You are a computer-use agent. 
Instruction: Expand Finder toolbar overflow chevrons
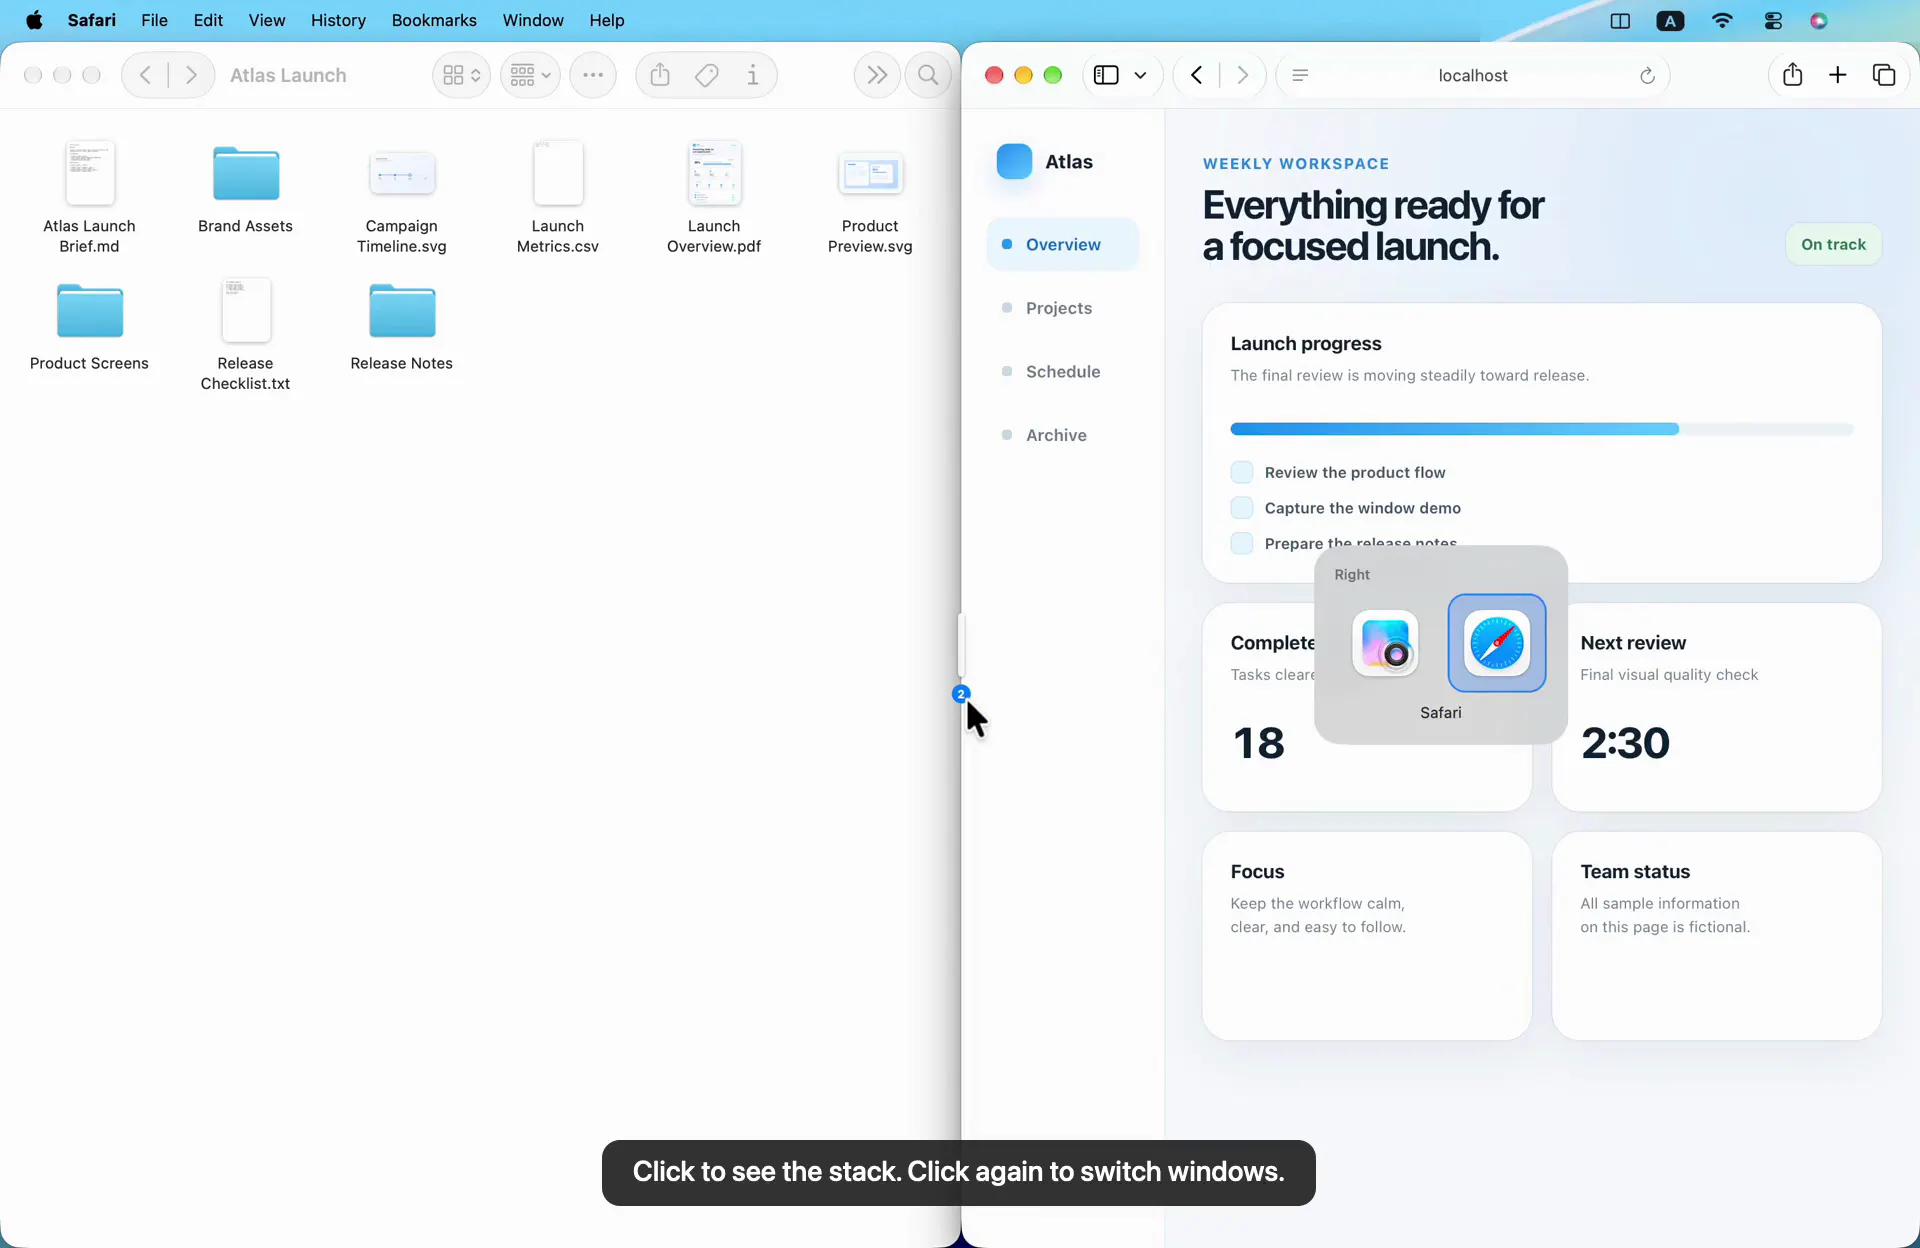click(877, 75)
